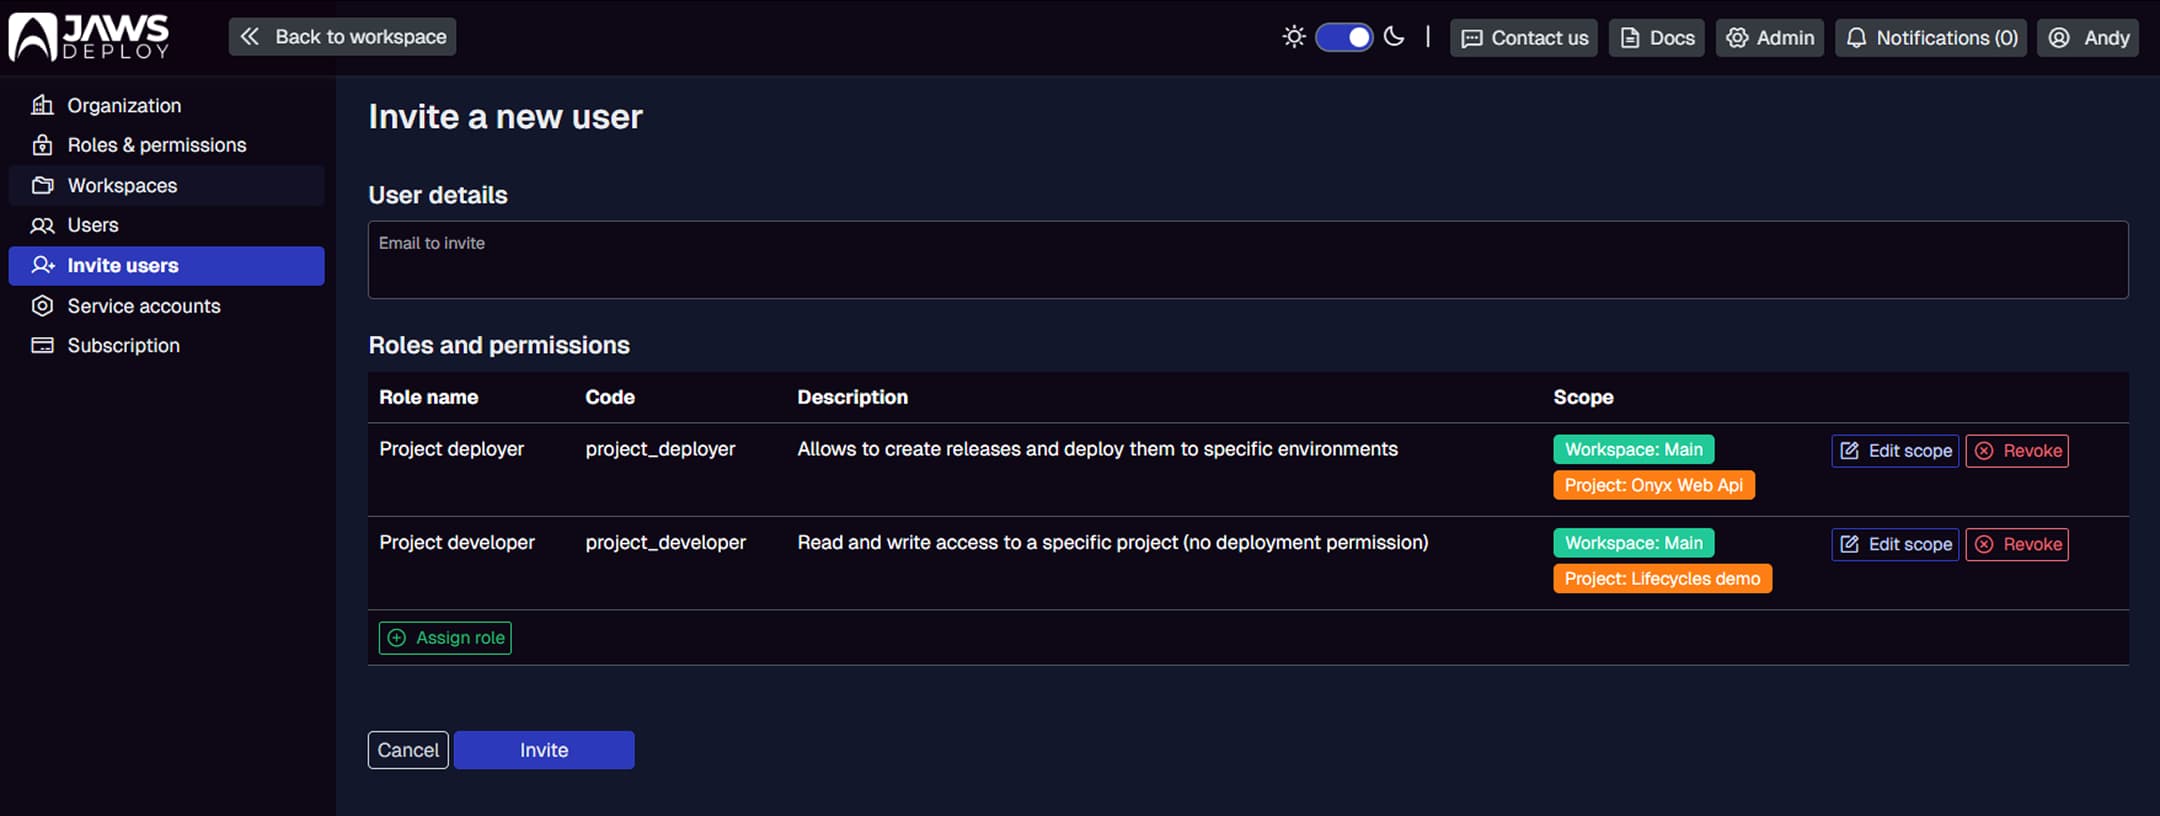Image resolution: width=2160 pixels, height=816 pixels.
Task: Click the Invite a new user heading
Action: click(505, 117)
